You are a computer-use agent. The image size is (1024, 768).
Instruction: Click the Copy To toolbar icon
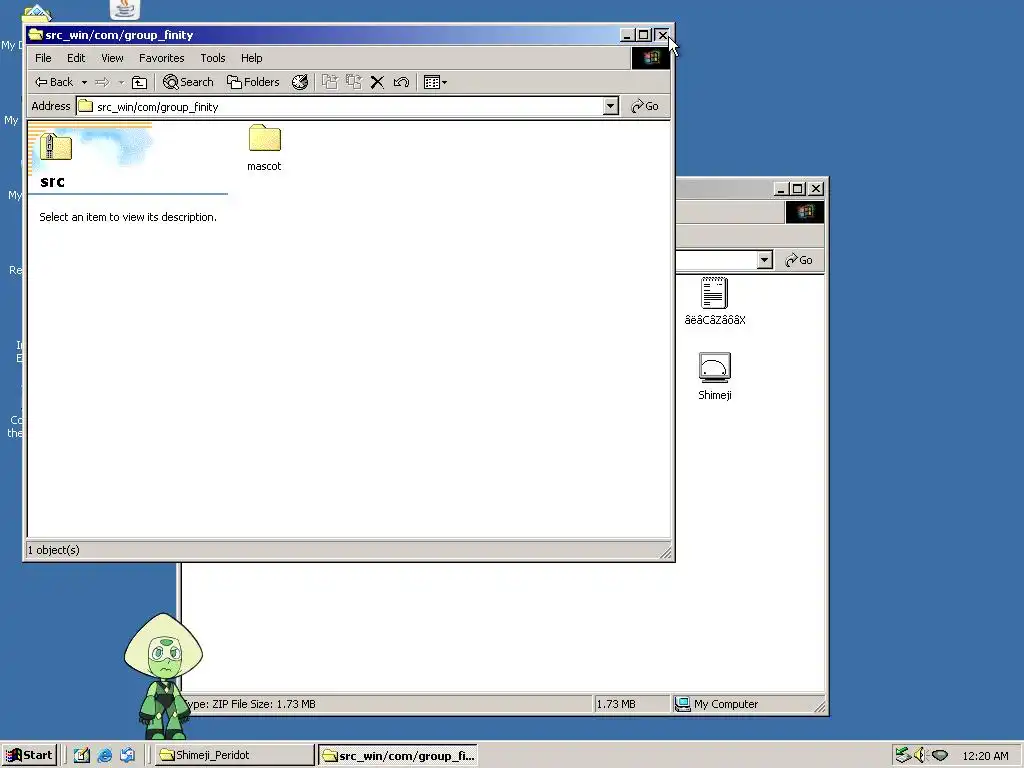point(353,82)
